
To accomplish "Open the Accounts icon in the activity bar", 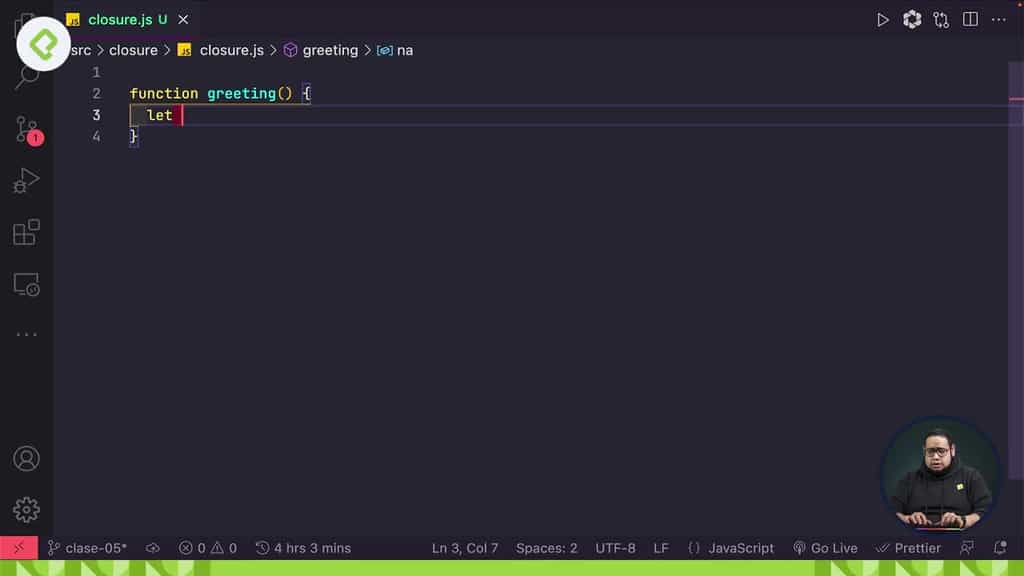I will [25, 459].
